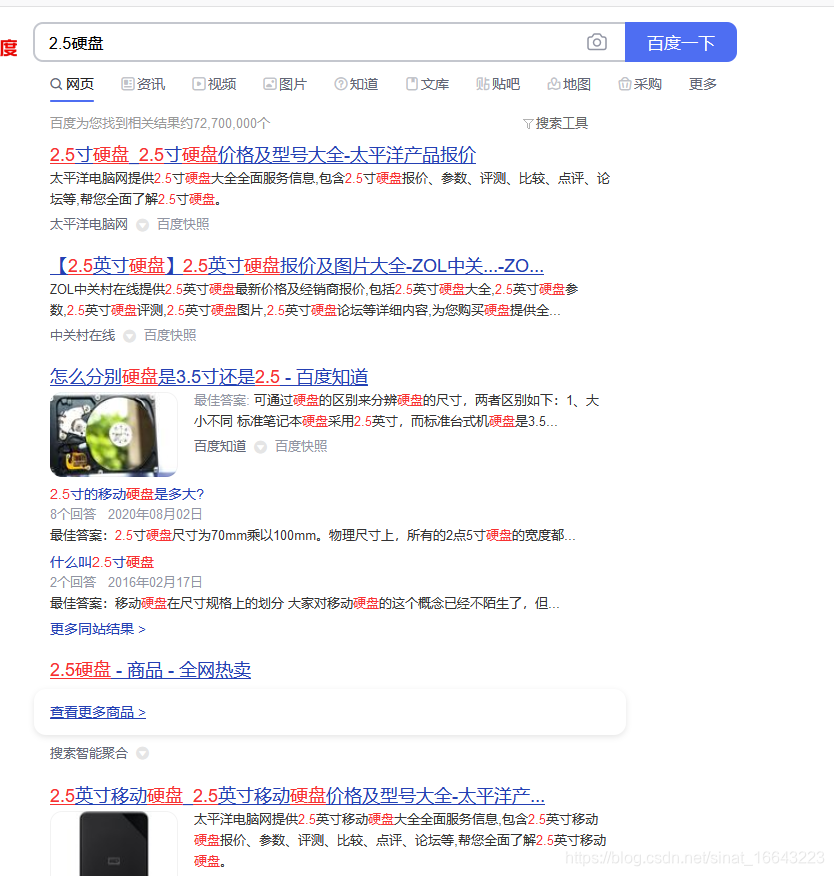Open the ZOL中关村 2.5英寸硬盘报价 result
The height and width of the screenshot is (876, 834).
[x=297, y=266]
